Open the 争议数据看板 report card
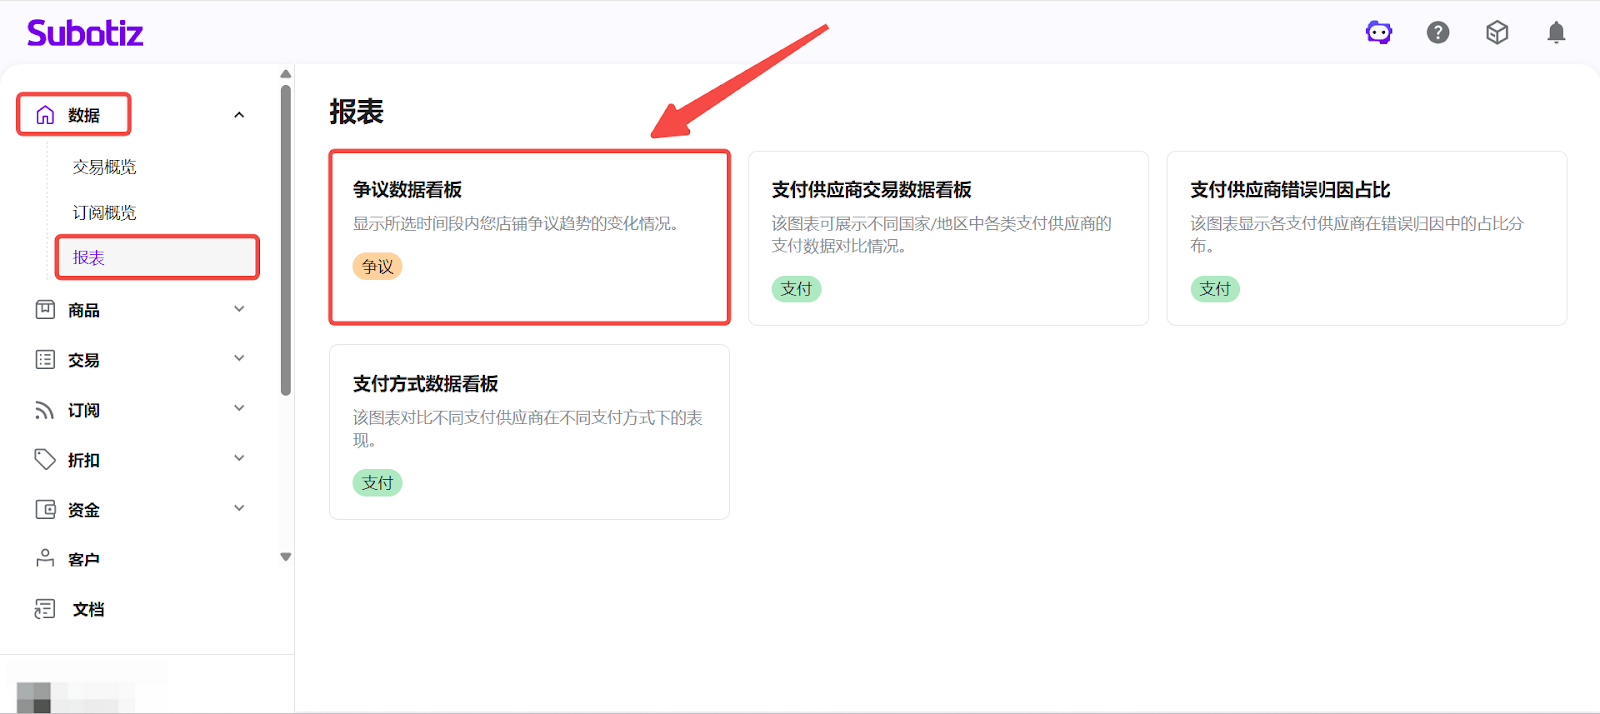The width and height of the screenshot is (1600, 714). tap(529, 237)
